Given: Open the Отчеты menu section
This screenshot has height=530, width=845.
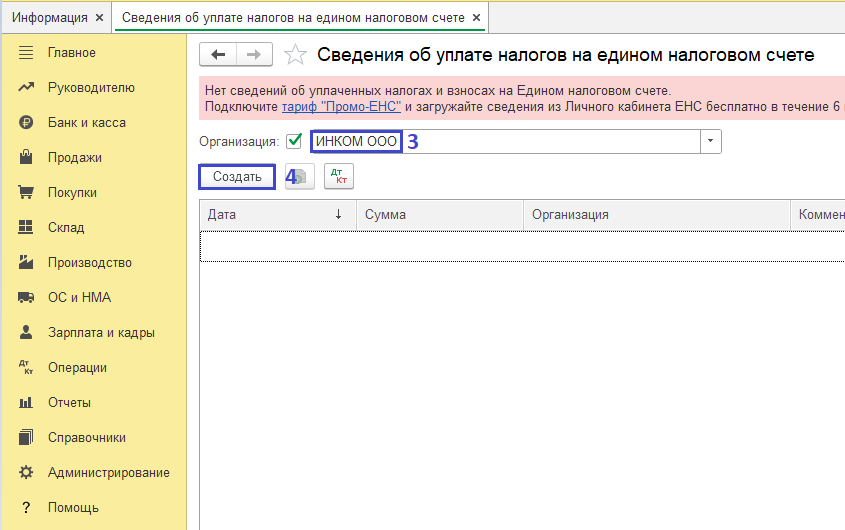Looking at the screenshot, I should pyautogui.click(x=69, y=402).
